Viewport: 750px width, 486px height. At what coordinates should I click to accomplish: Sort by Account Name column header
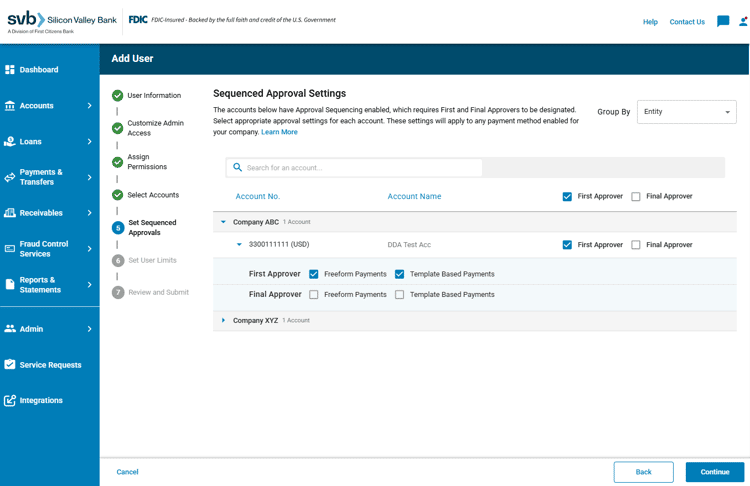click(414, 197)
